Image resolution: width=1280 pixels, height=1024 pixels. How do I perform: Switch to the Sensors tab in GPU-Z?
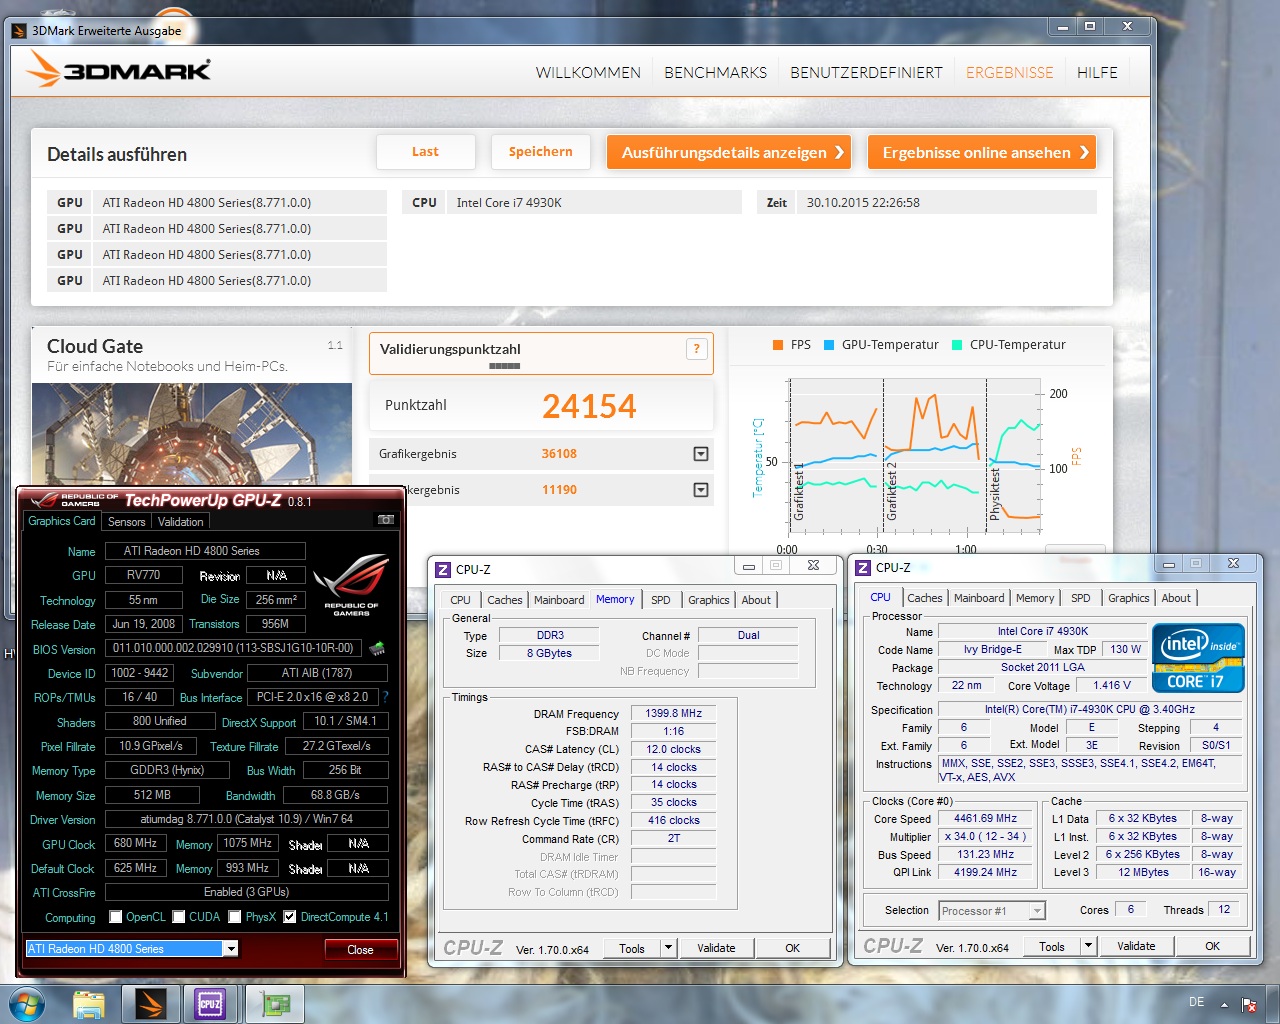point(127,522)
